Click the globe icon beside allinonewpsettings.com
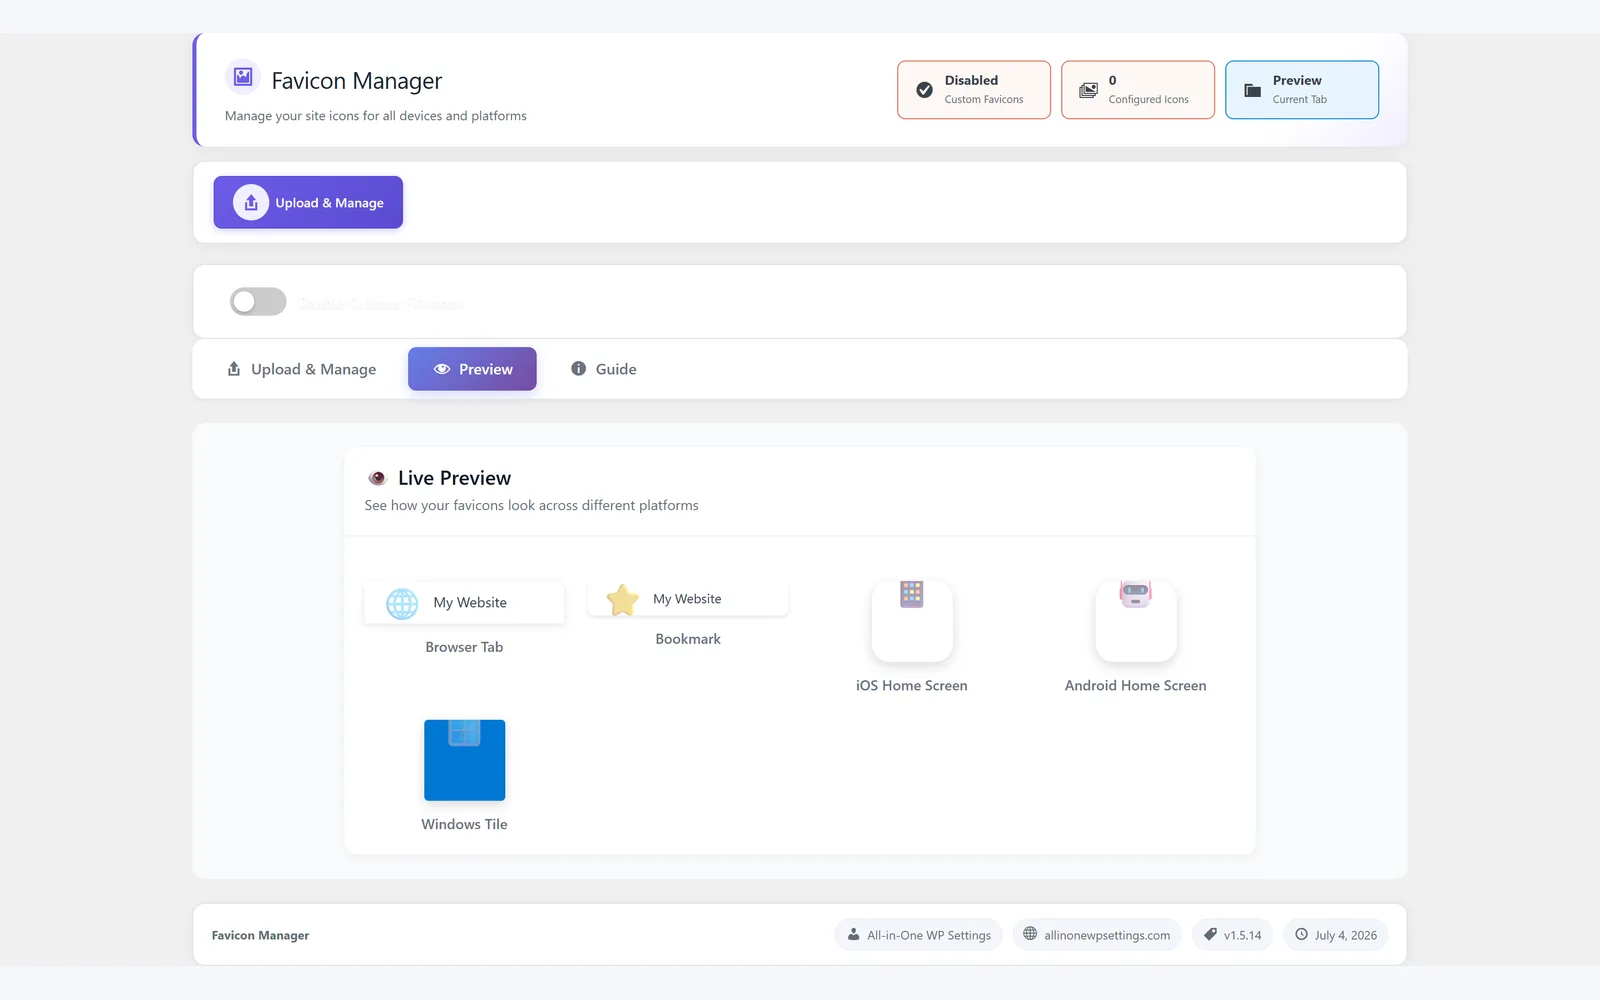Screen dimensions: 1600x1000 [x=1030, y=934]
